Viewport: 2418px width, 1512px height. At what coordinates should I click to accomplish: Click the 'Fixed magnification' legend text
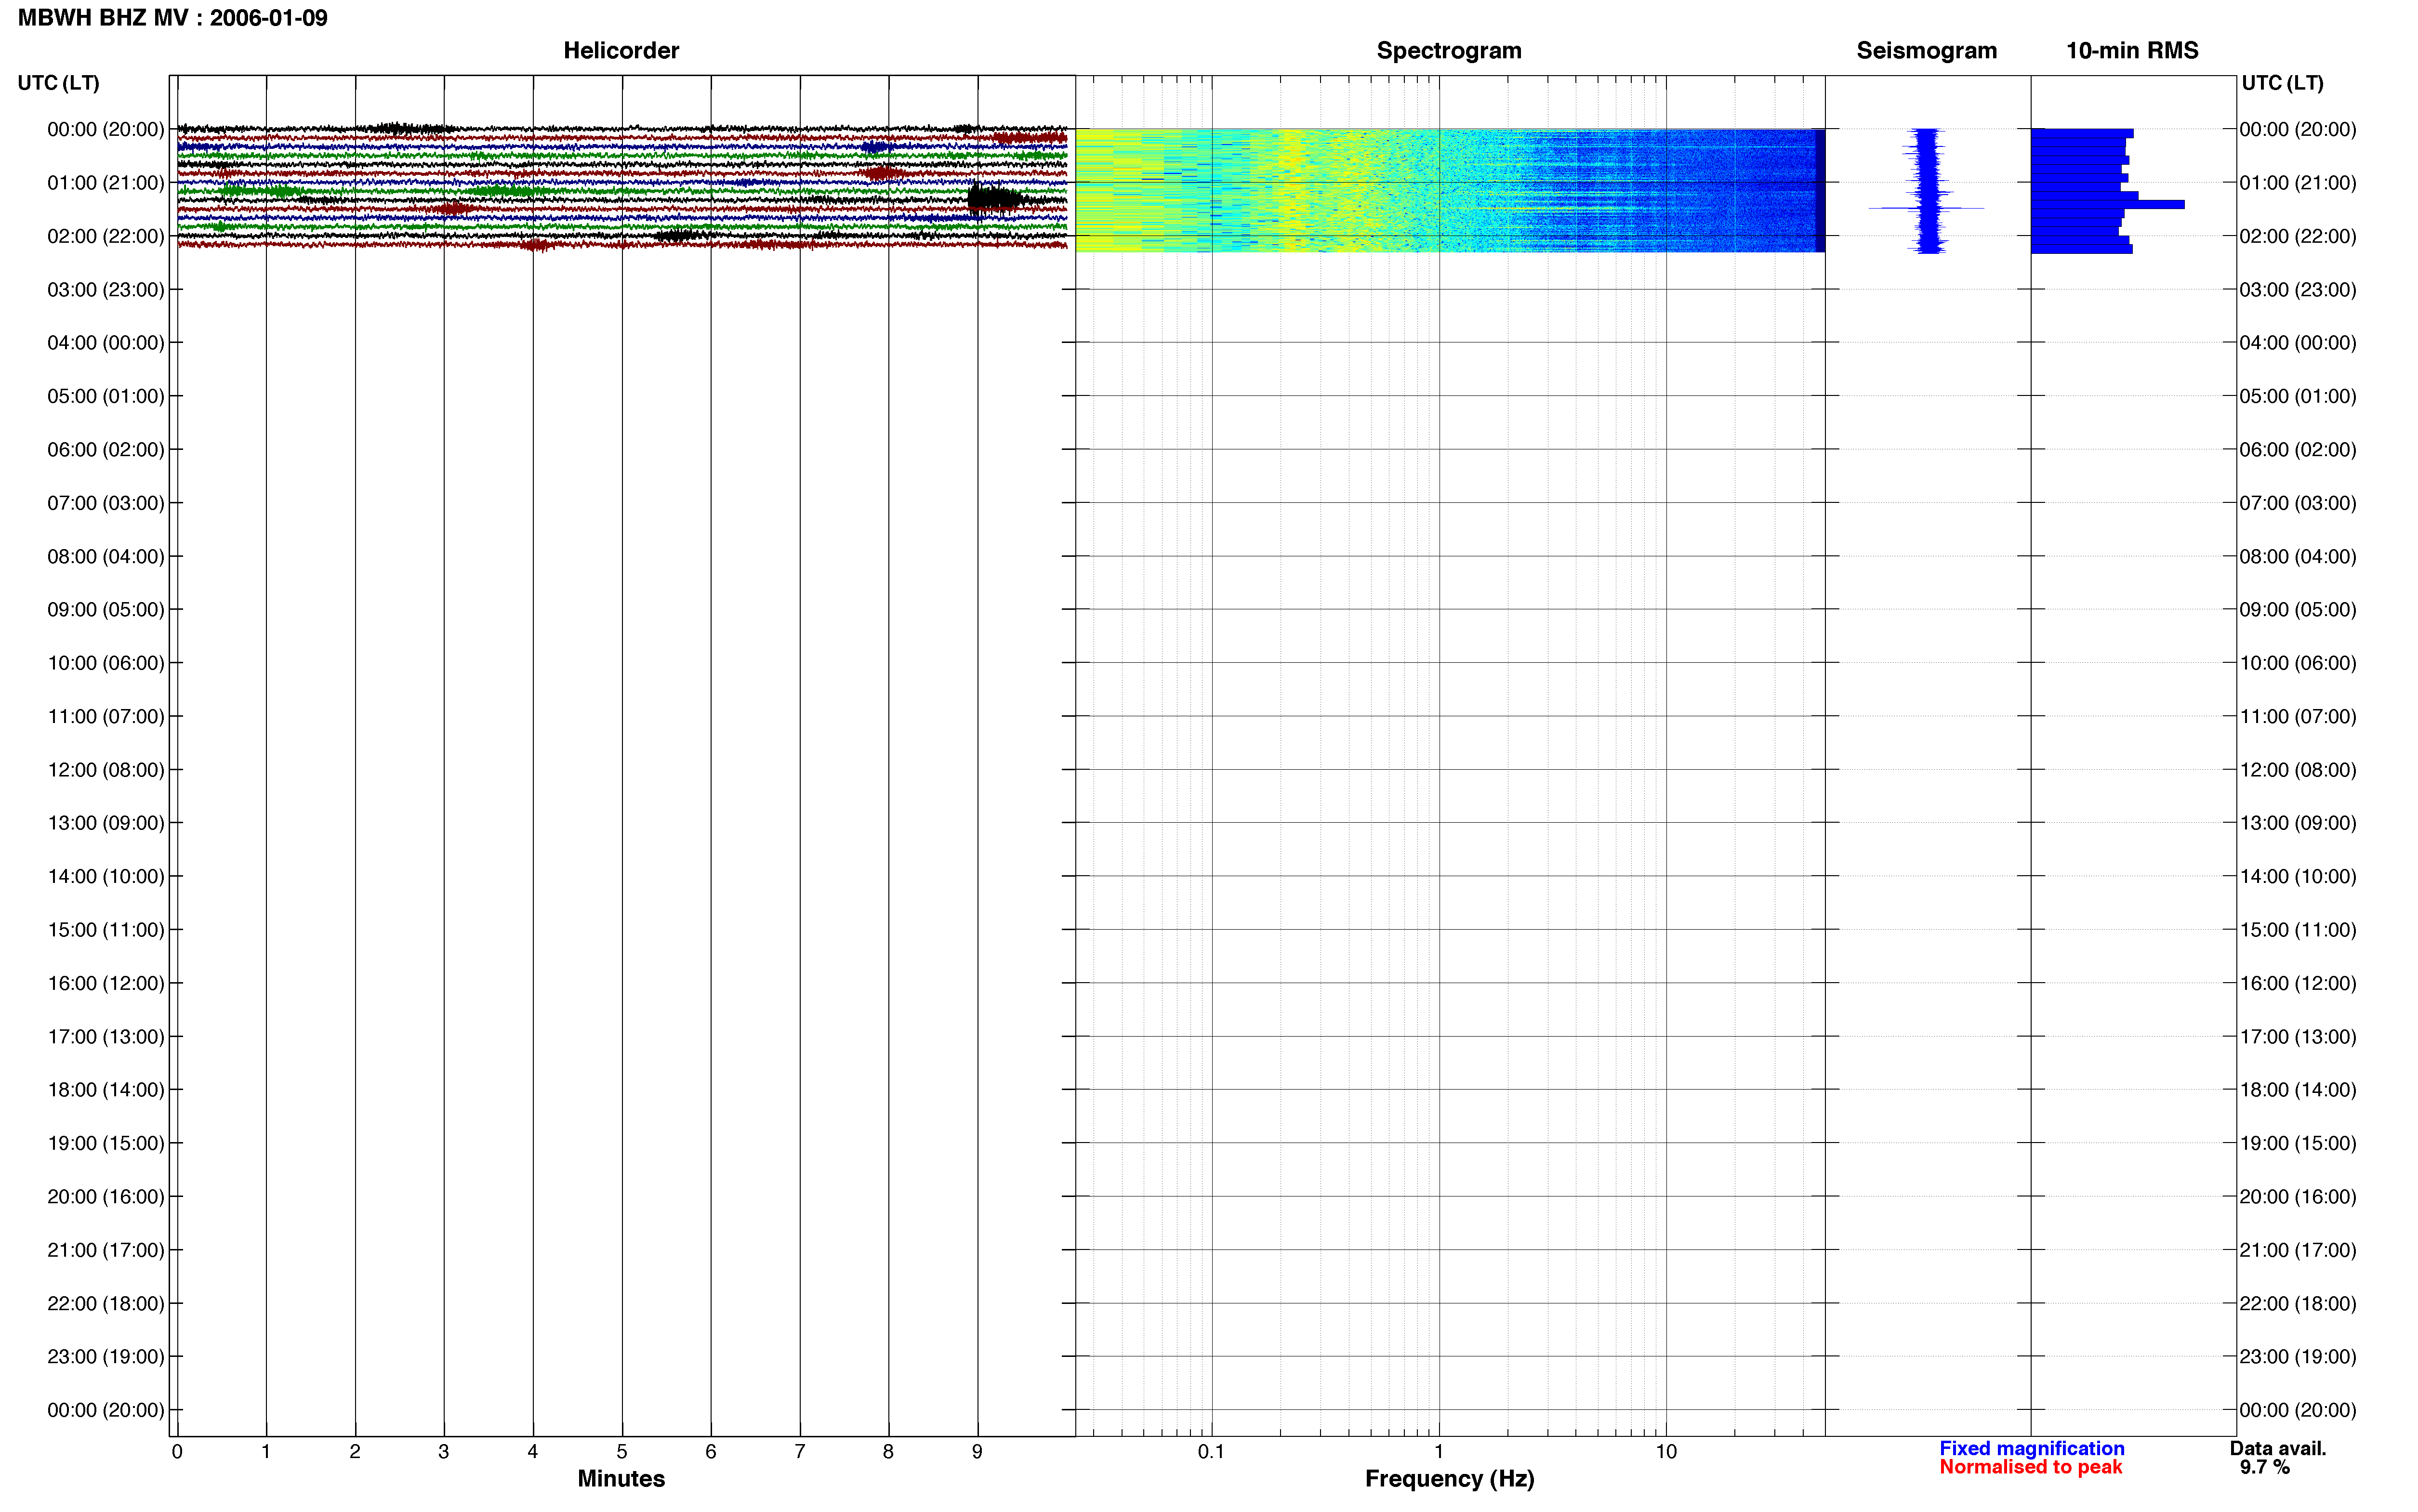coord(2031,1448)
